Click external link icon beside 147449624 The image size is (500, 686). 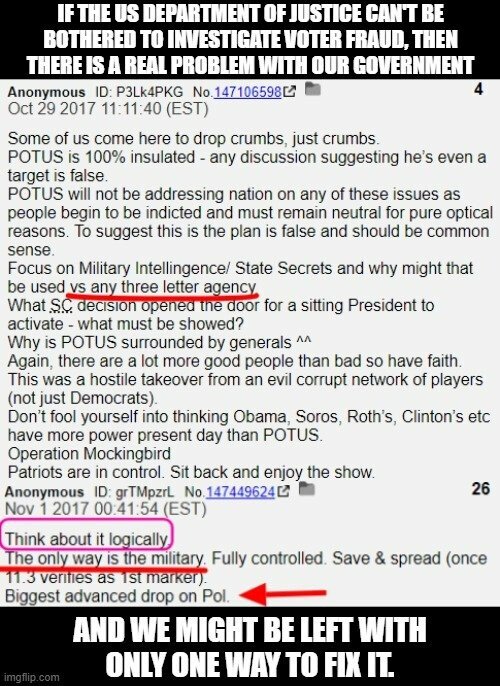click(x=283, y=492)
